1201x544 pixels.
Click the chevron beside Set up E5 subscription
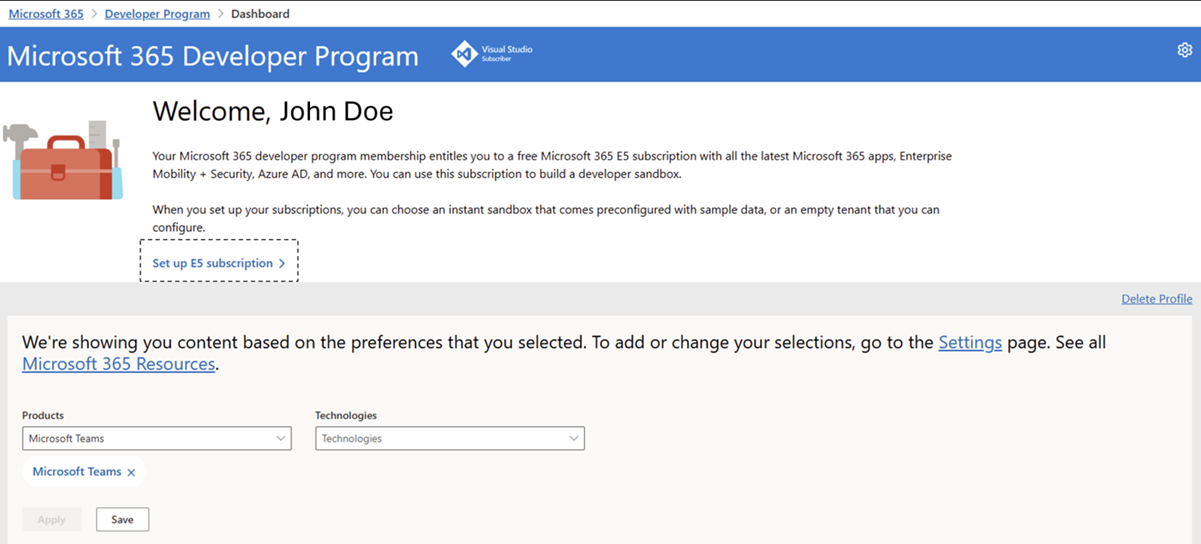(x=282, y=264)
